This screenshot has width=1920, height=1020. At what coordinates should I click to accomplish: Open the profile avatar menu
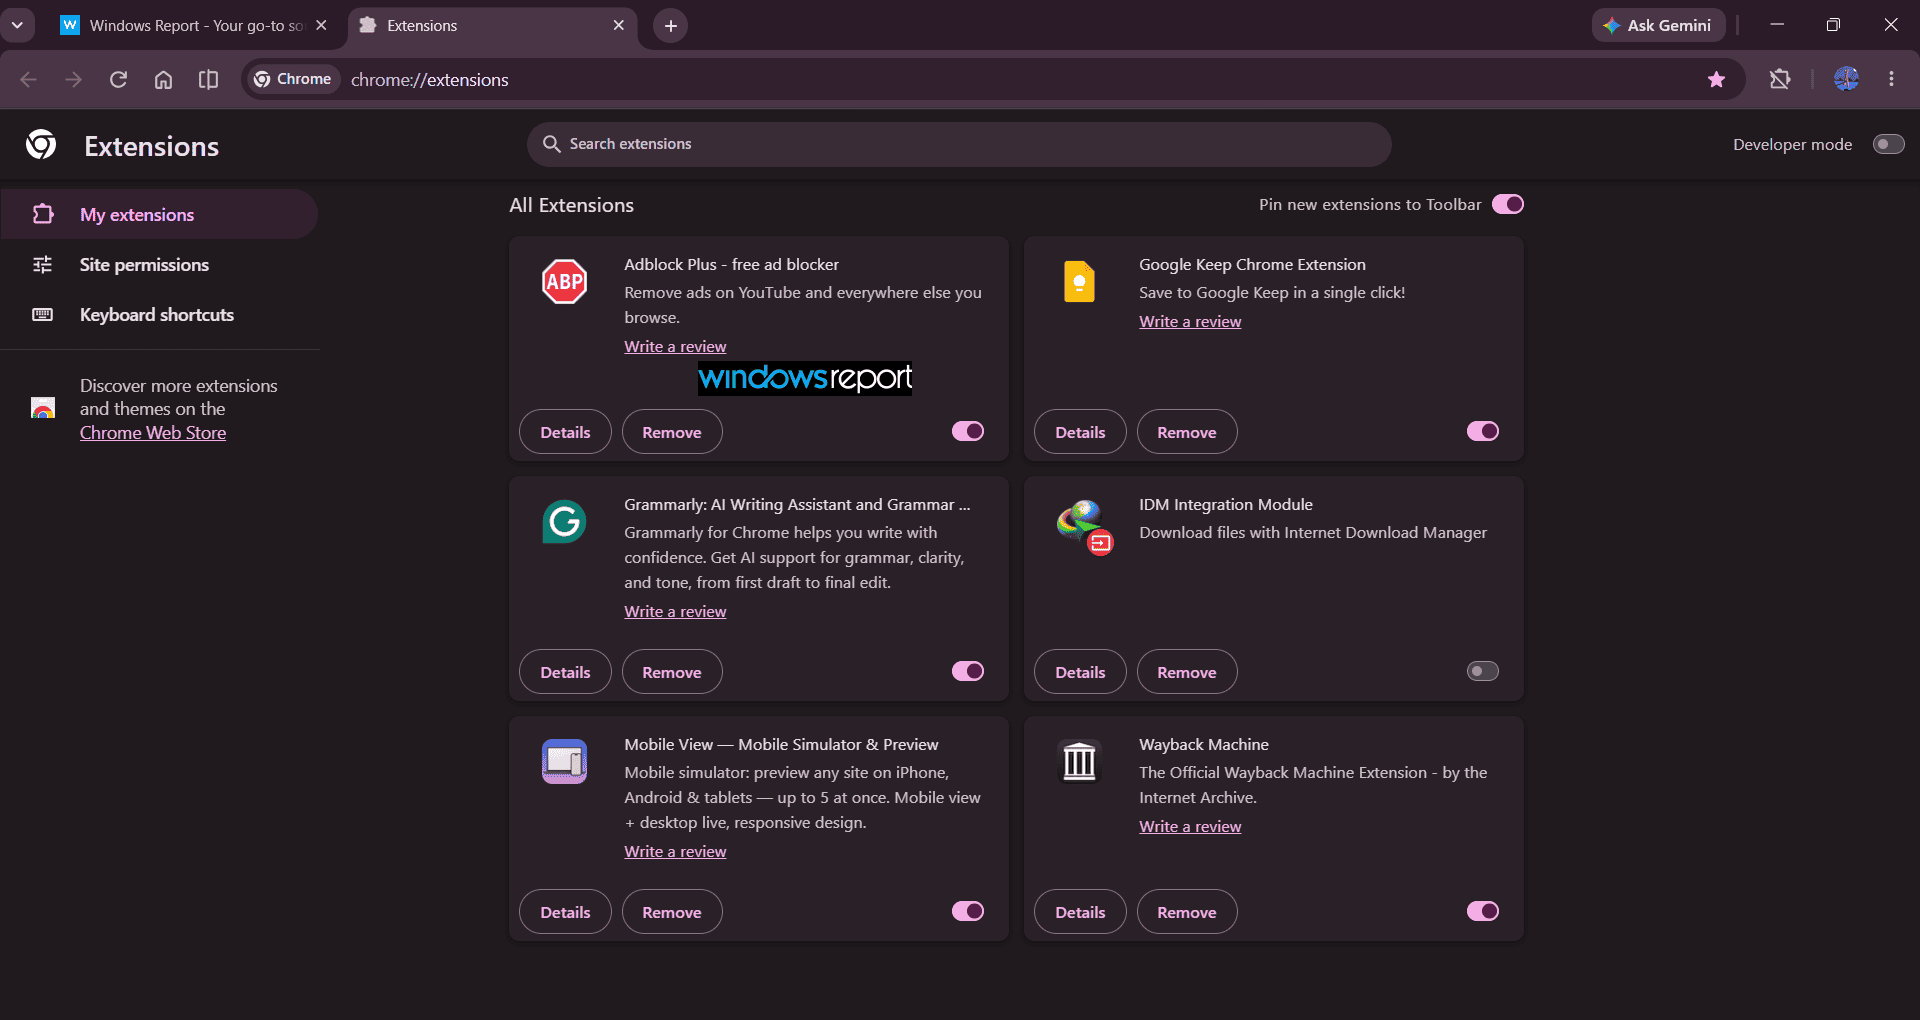1846,79
